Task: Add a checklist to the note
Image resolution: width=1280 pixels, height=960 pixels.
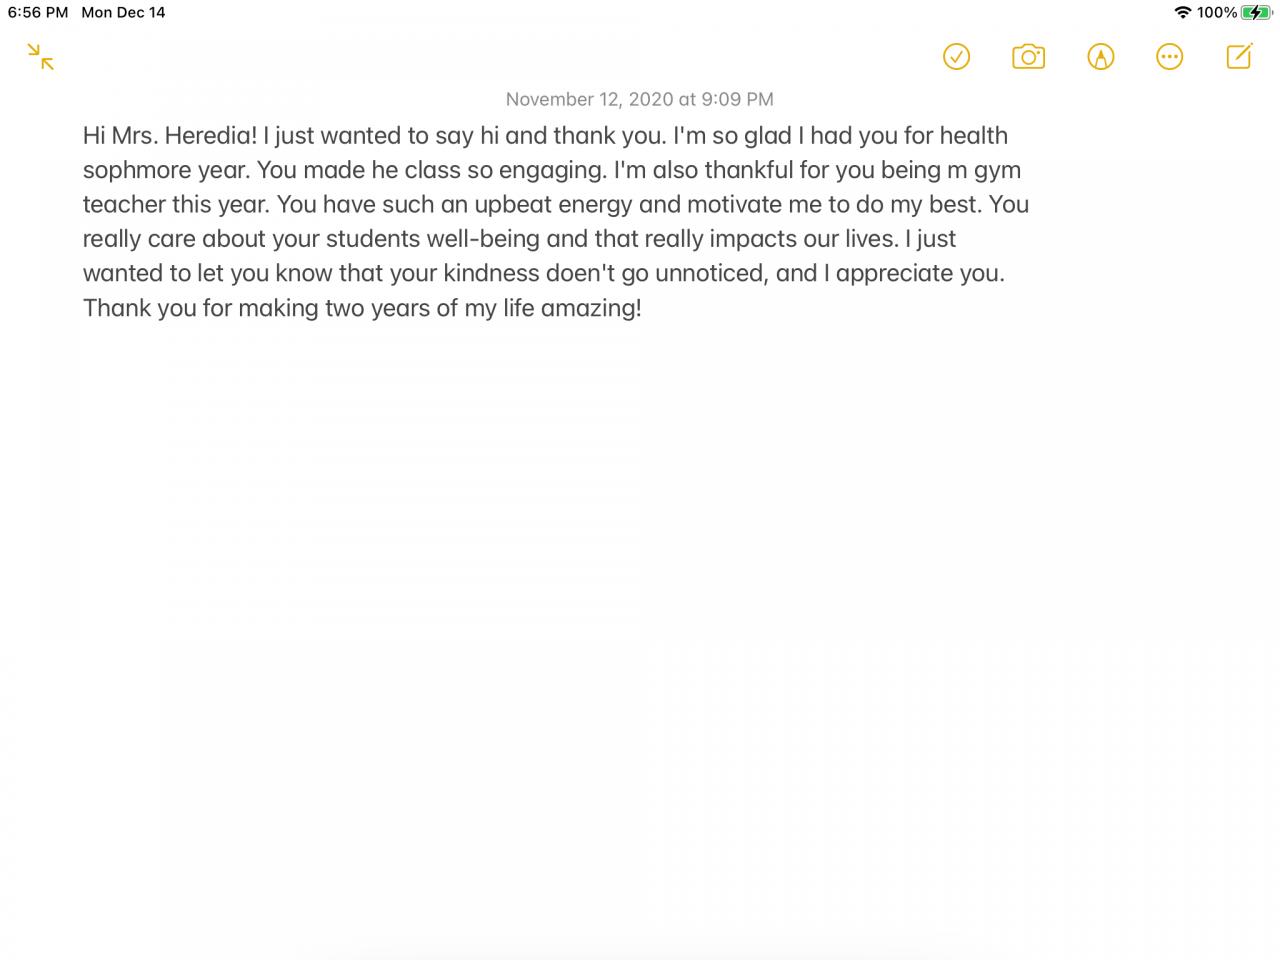Action: 956,57
